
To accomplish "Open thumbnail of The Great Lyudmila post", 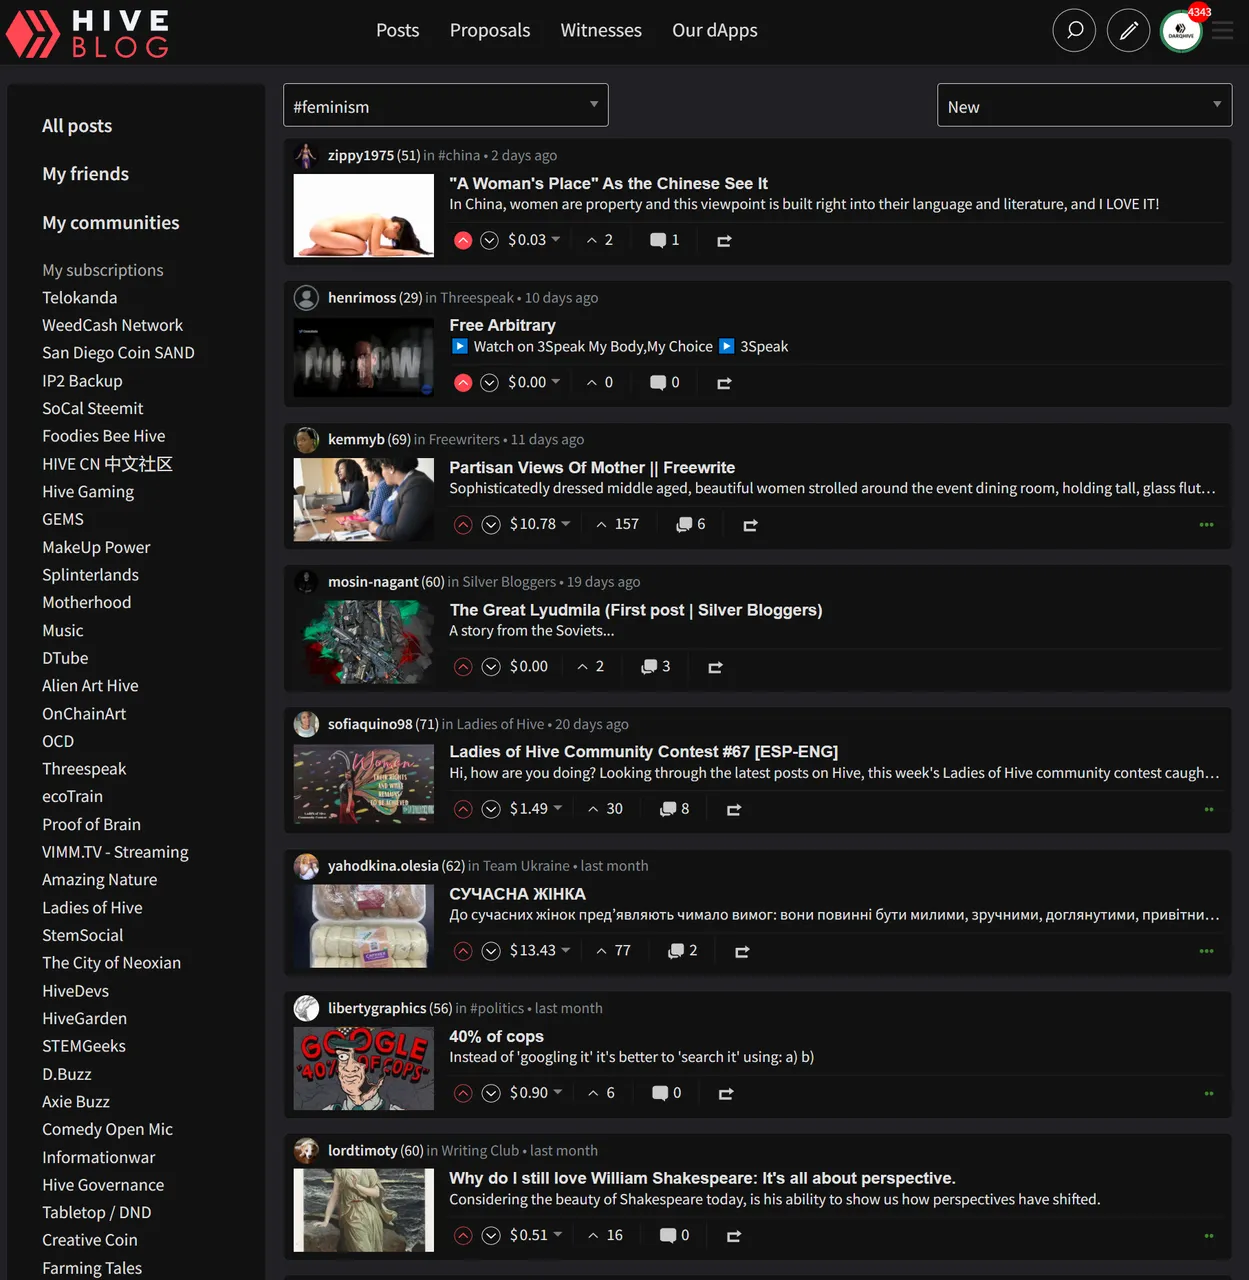I will tap(364, 642).
